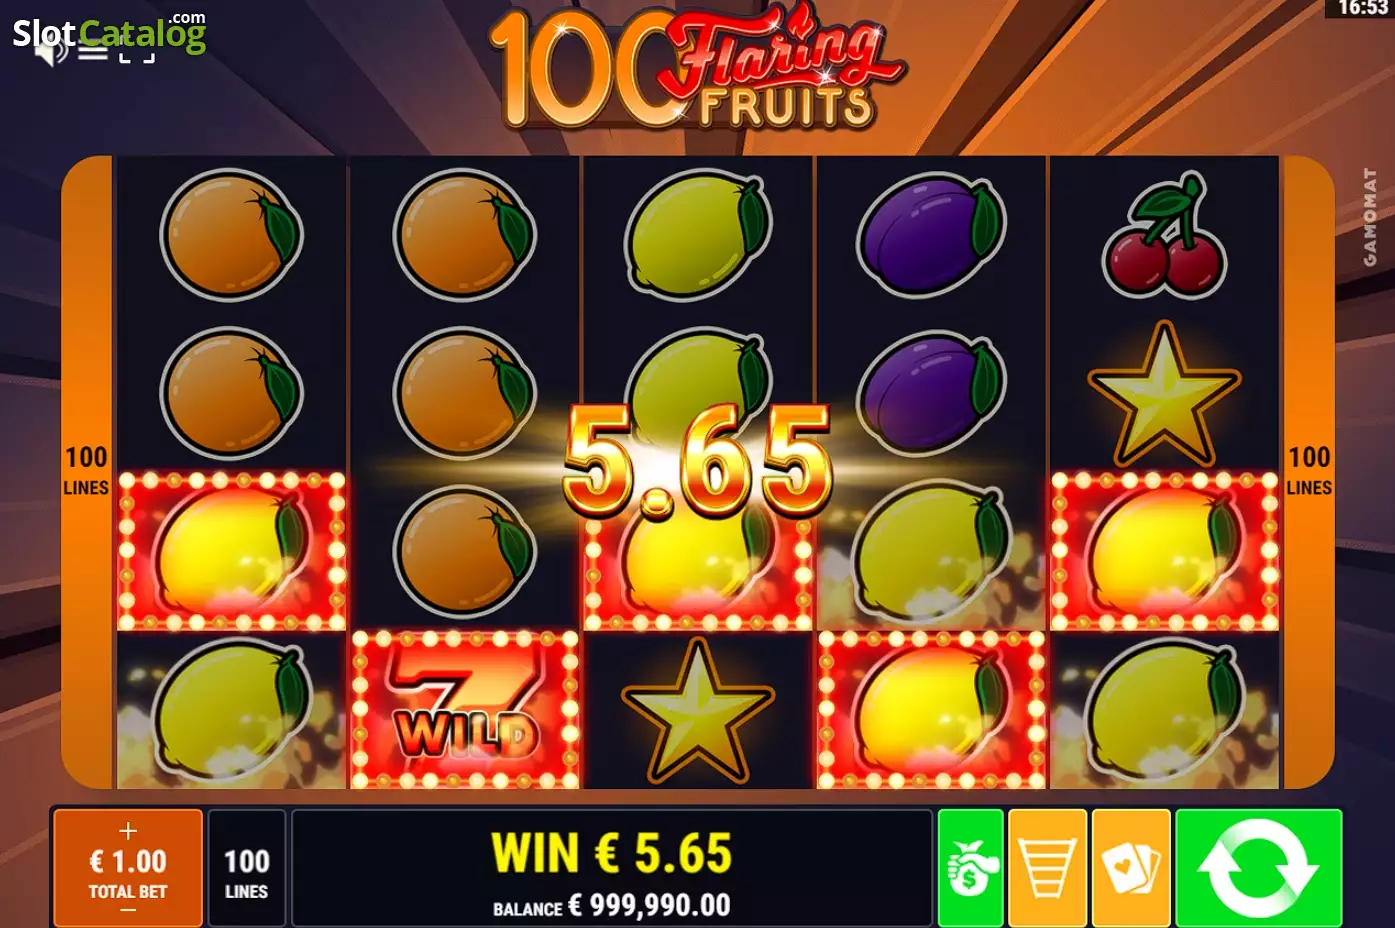Click the cherries symbol on reel five

coord(1164,235)
